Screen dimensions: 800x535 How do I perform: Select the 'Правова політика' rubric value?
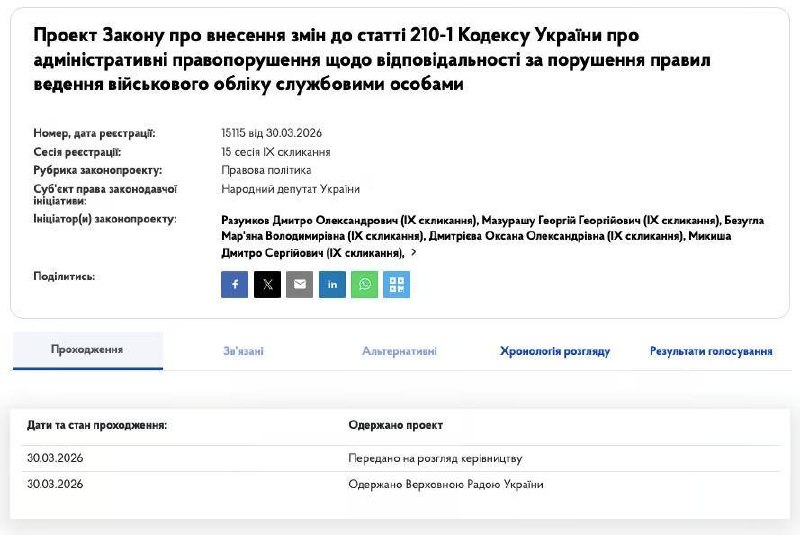point(266,170)
